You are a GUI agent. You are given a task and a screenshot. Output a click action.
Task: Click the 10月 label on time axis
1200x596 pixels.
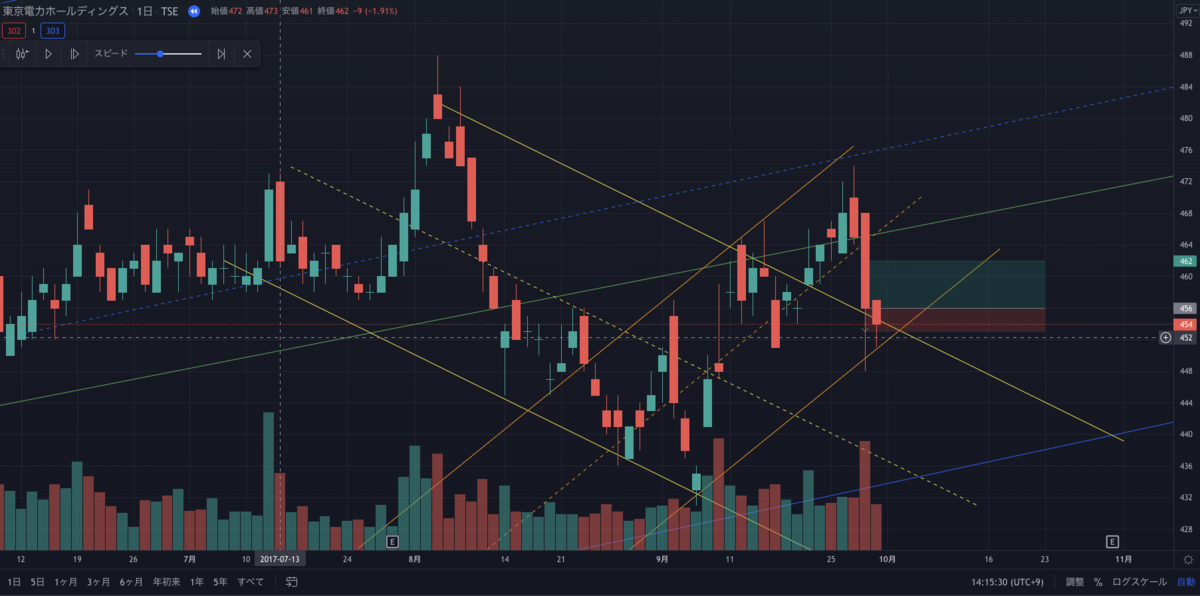pos(887,560)
